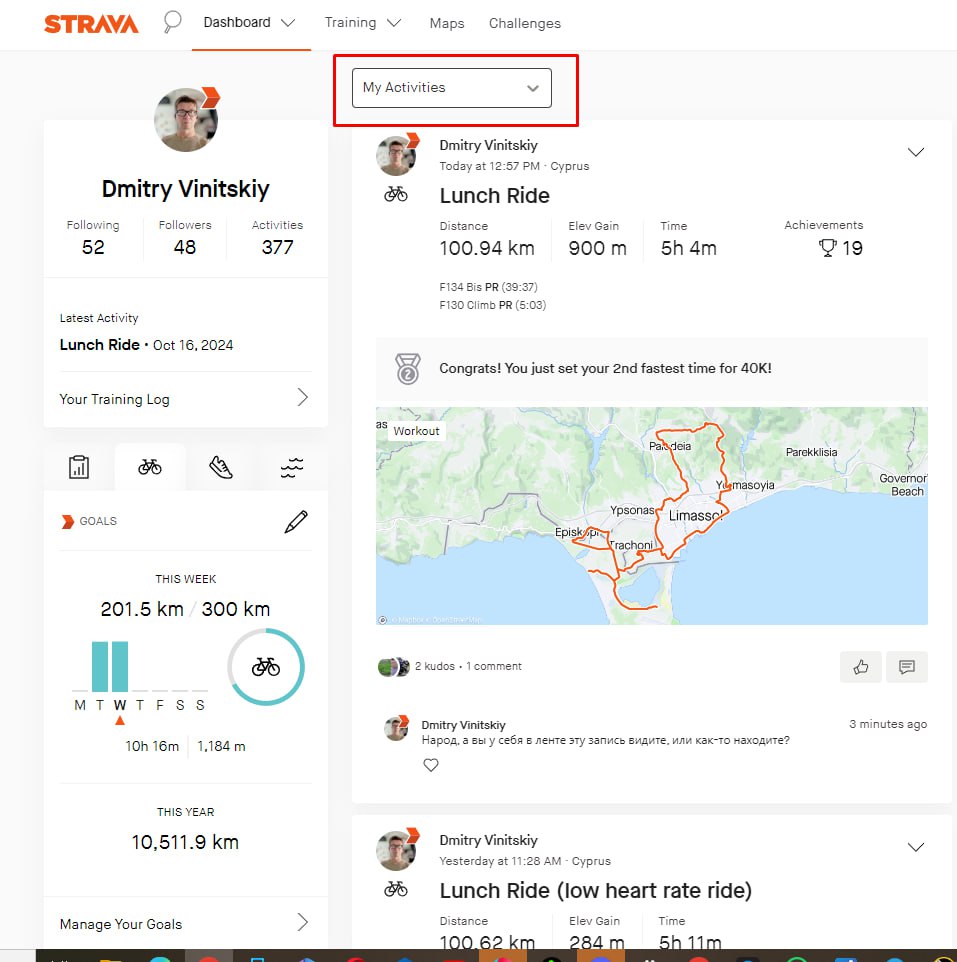Switch to the cycling goals tab
957x962 pixels.
pos(150,467)
